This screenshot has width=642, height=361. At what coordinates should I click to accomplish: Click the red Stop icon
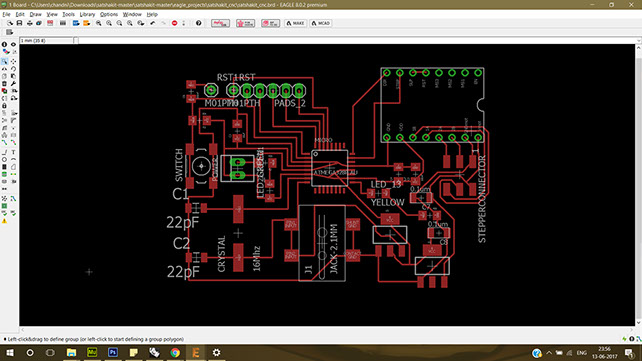pos(174,23)
